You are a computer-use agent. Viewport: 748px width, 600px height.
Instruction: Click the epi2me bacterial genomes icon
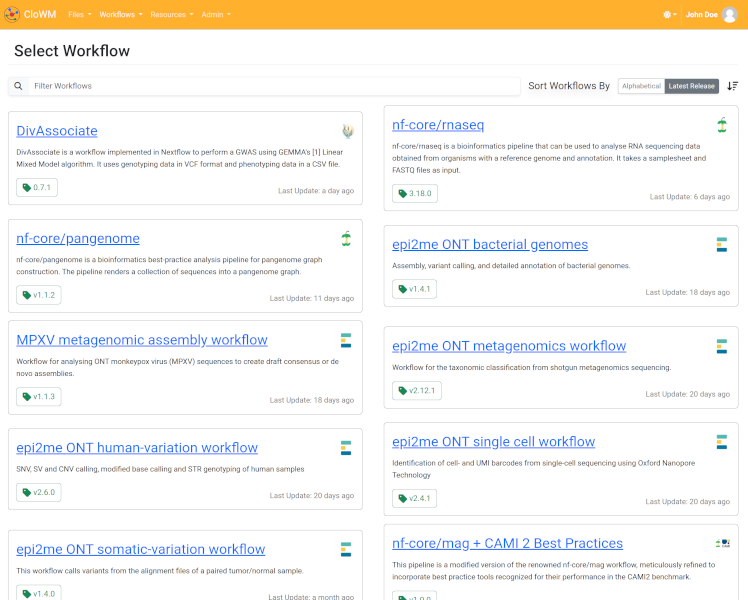point(721,245)
